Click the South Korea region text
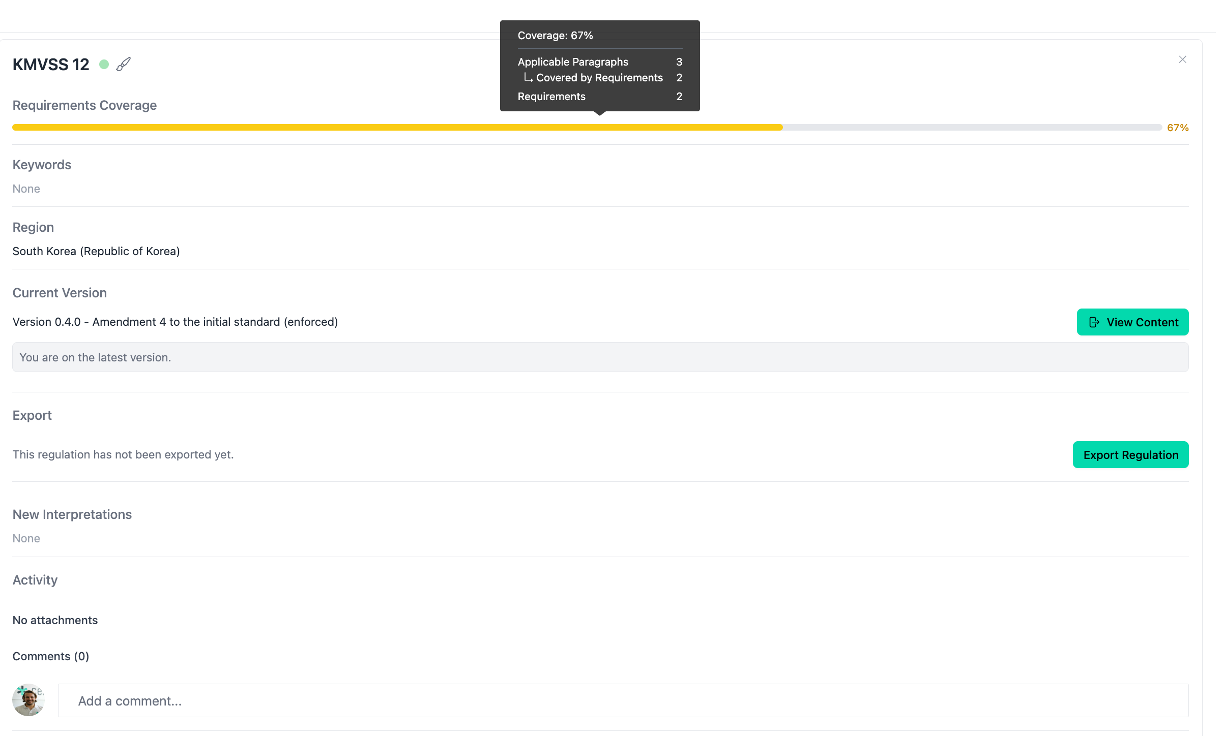The height and width of the screenshot is (736, 1224). pos(96,251)
